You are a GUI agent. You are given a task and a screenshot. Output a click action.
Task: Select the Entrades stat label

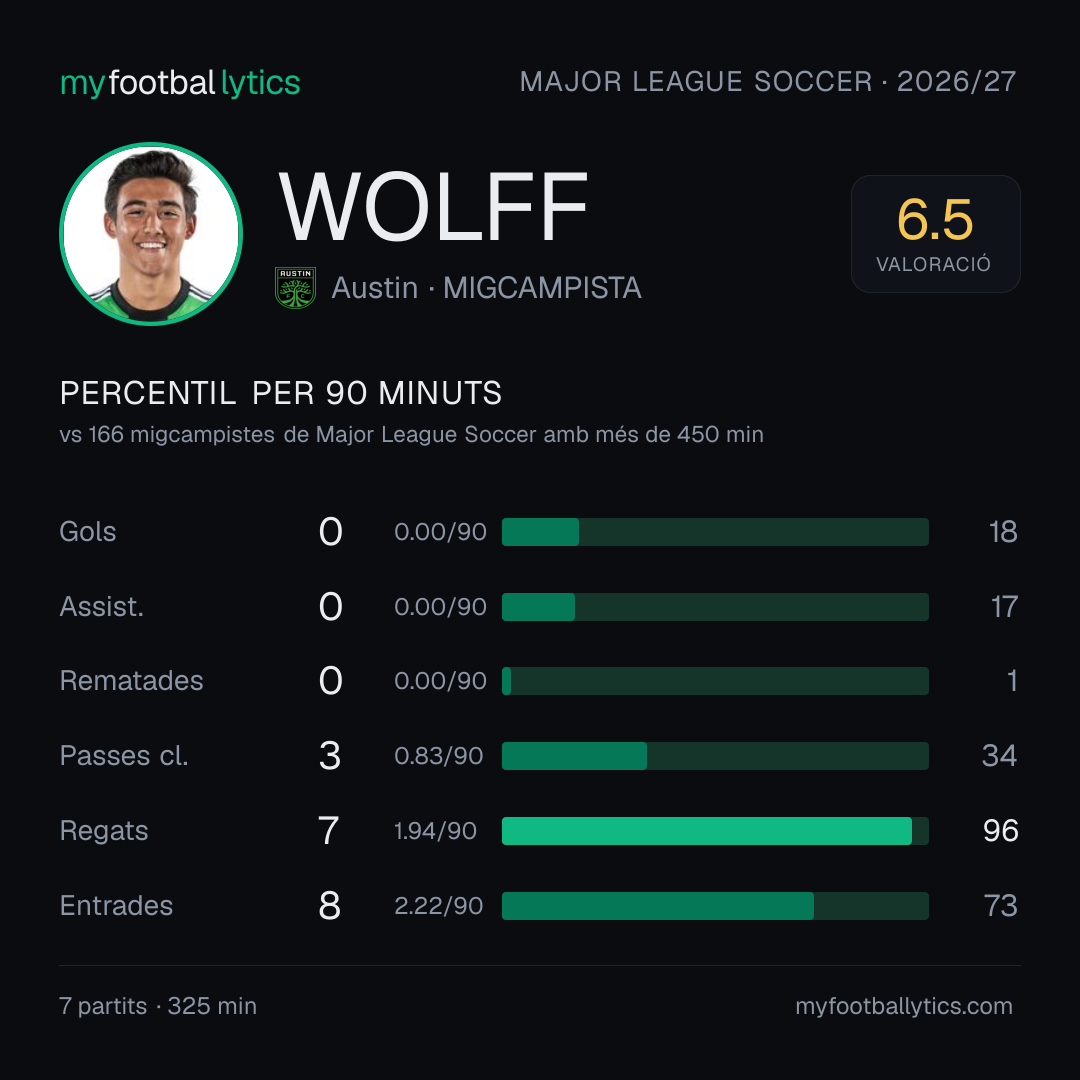(x=116, y=906)
